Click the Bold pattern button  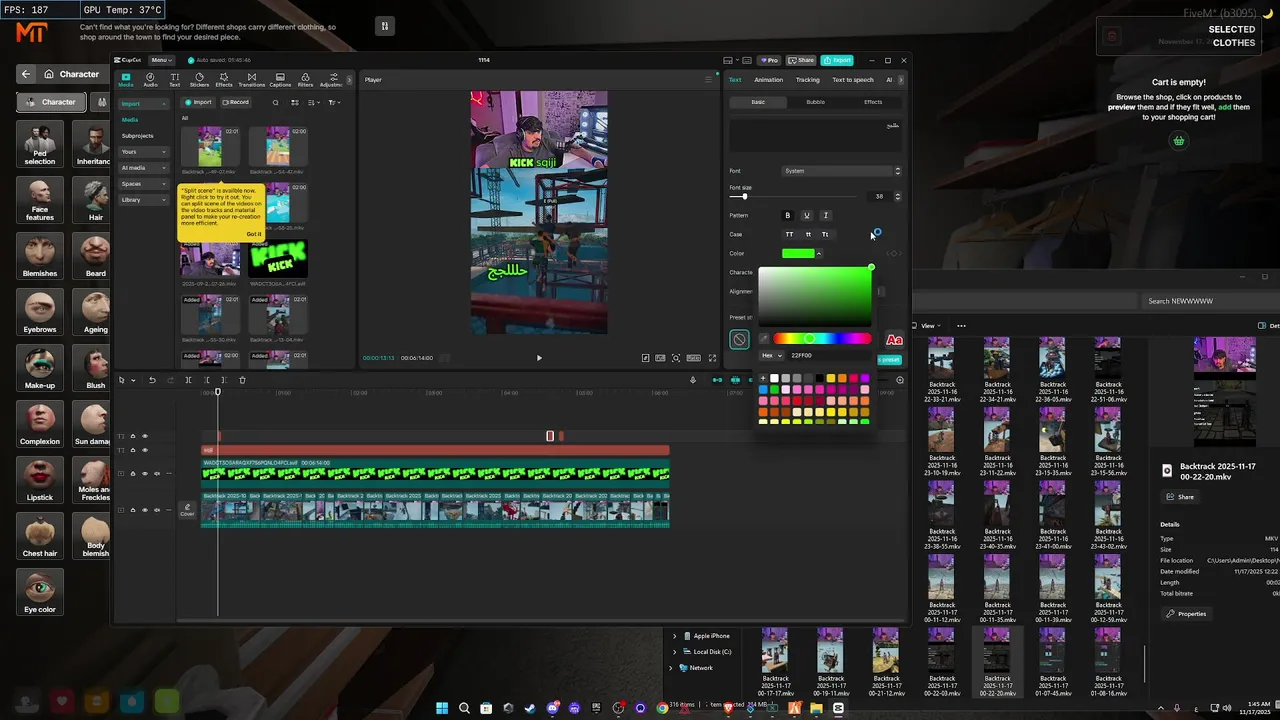tap(787, 215)
